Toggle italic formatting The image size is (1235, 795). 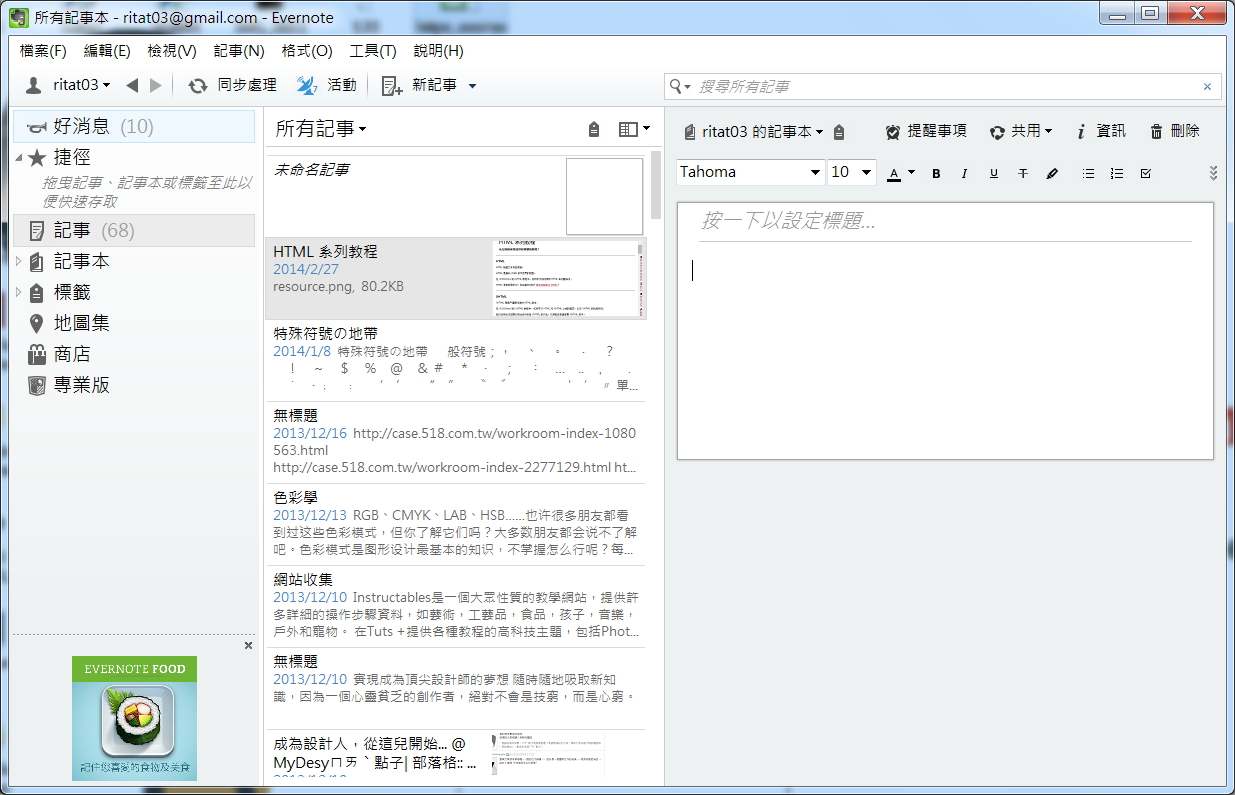pos(964,173)
